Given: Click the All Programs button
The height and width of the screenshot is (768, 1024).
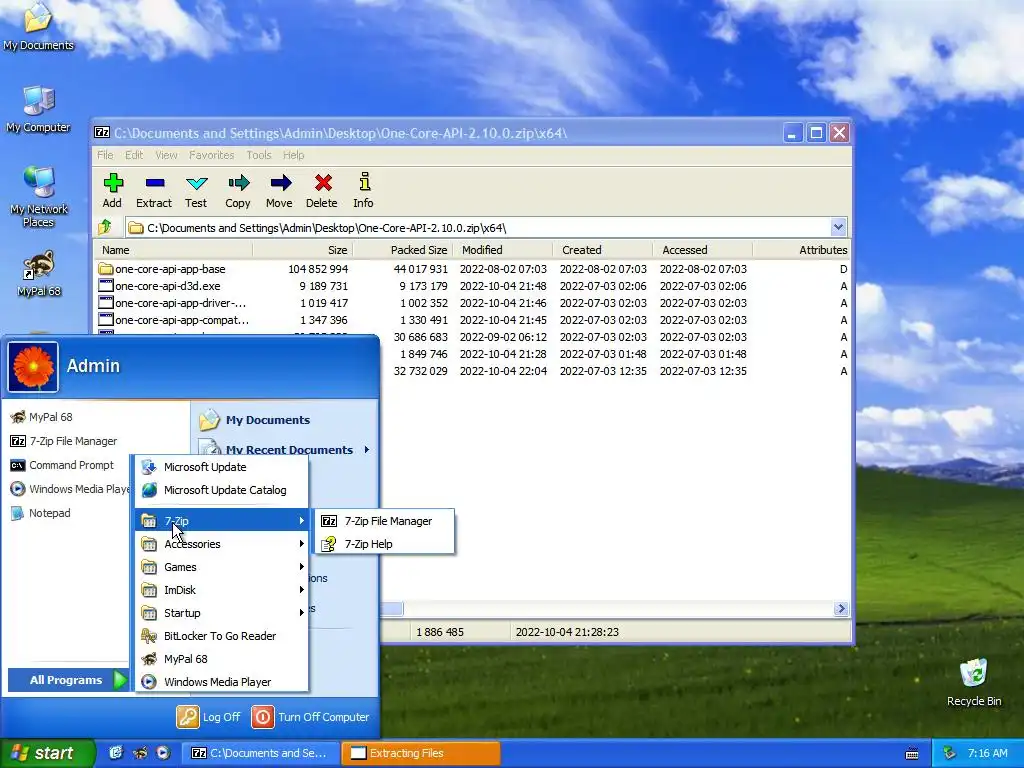Looking at the screenshot, I should (68, 680).
